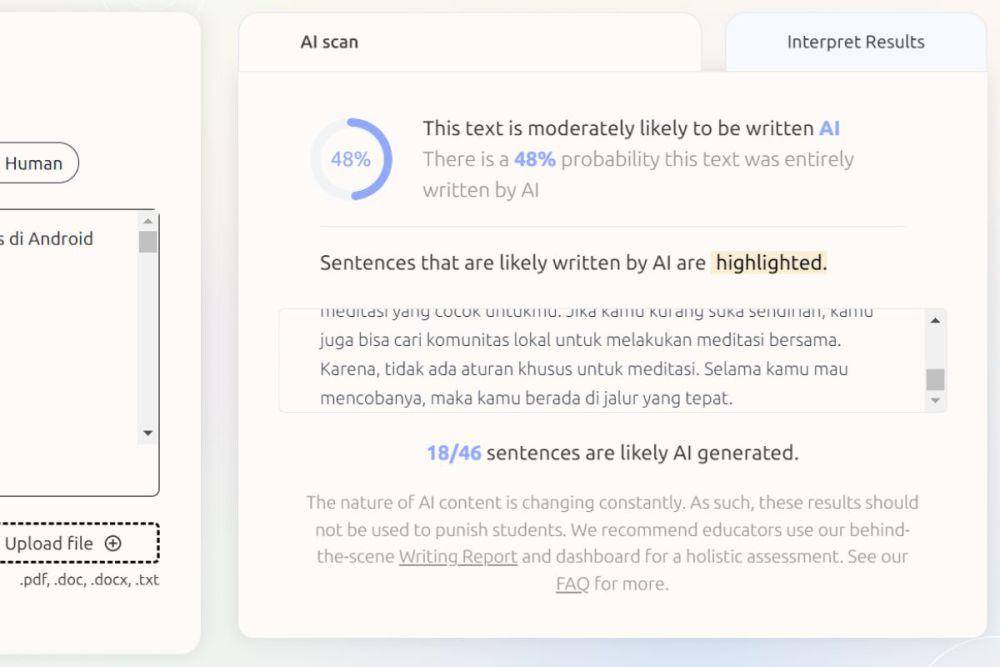The width and height of the screenshot is (1000, 667).
Task: Click the input text area down arrow
Action: [x=148, y=433]
